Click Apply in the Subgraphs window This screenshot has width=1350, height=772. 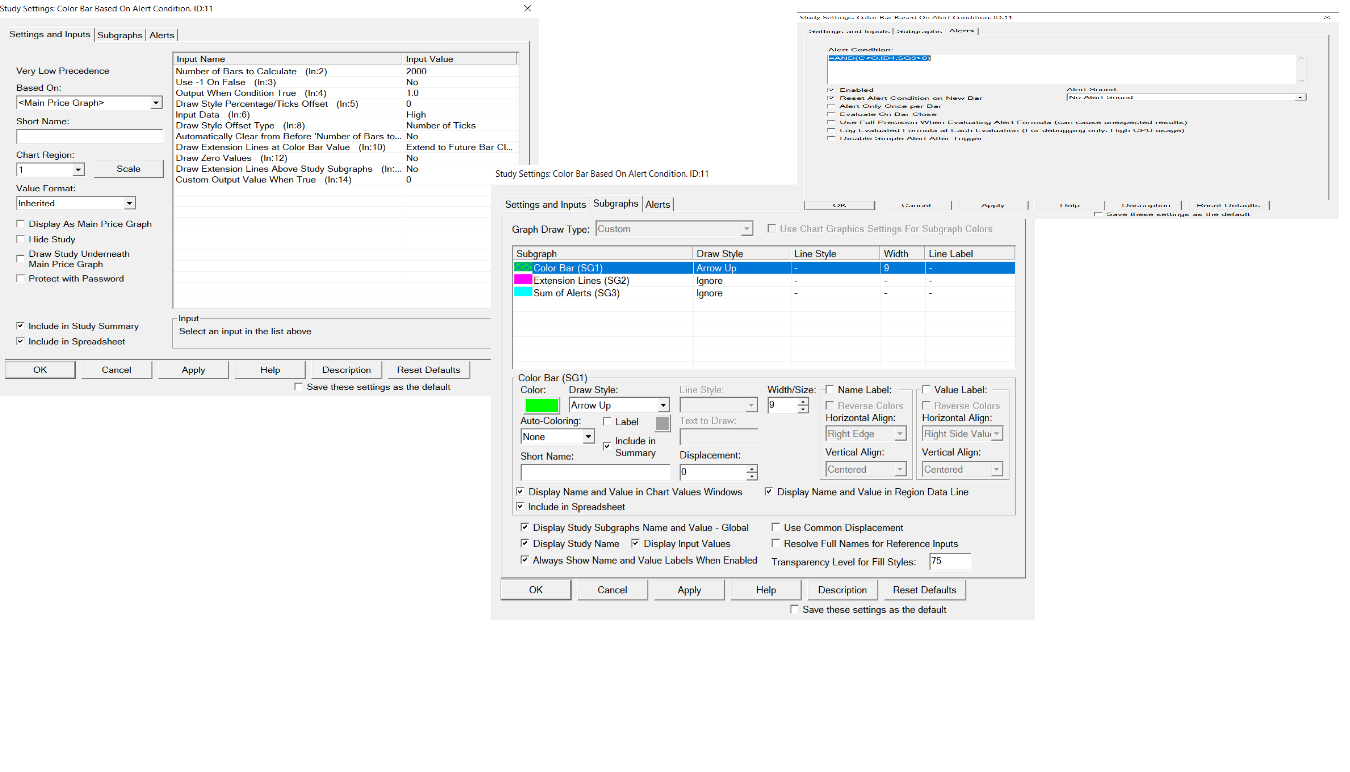(690, 590)
